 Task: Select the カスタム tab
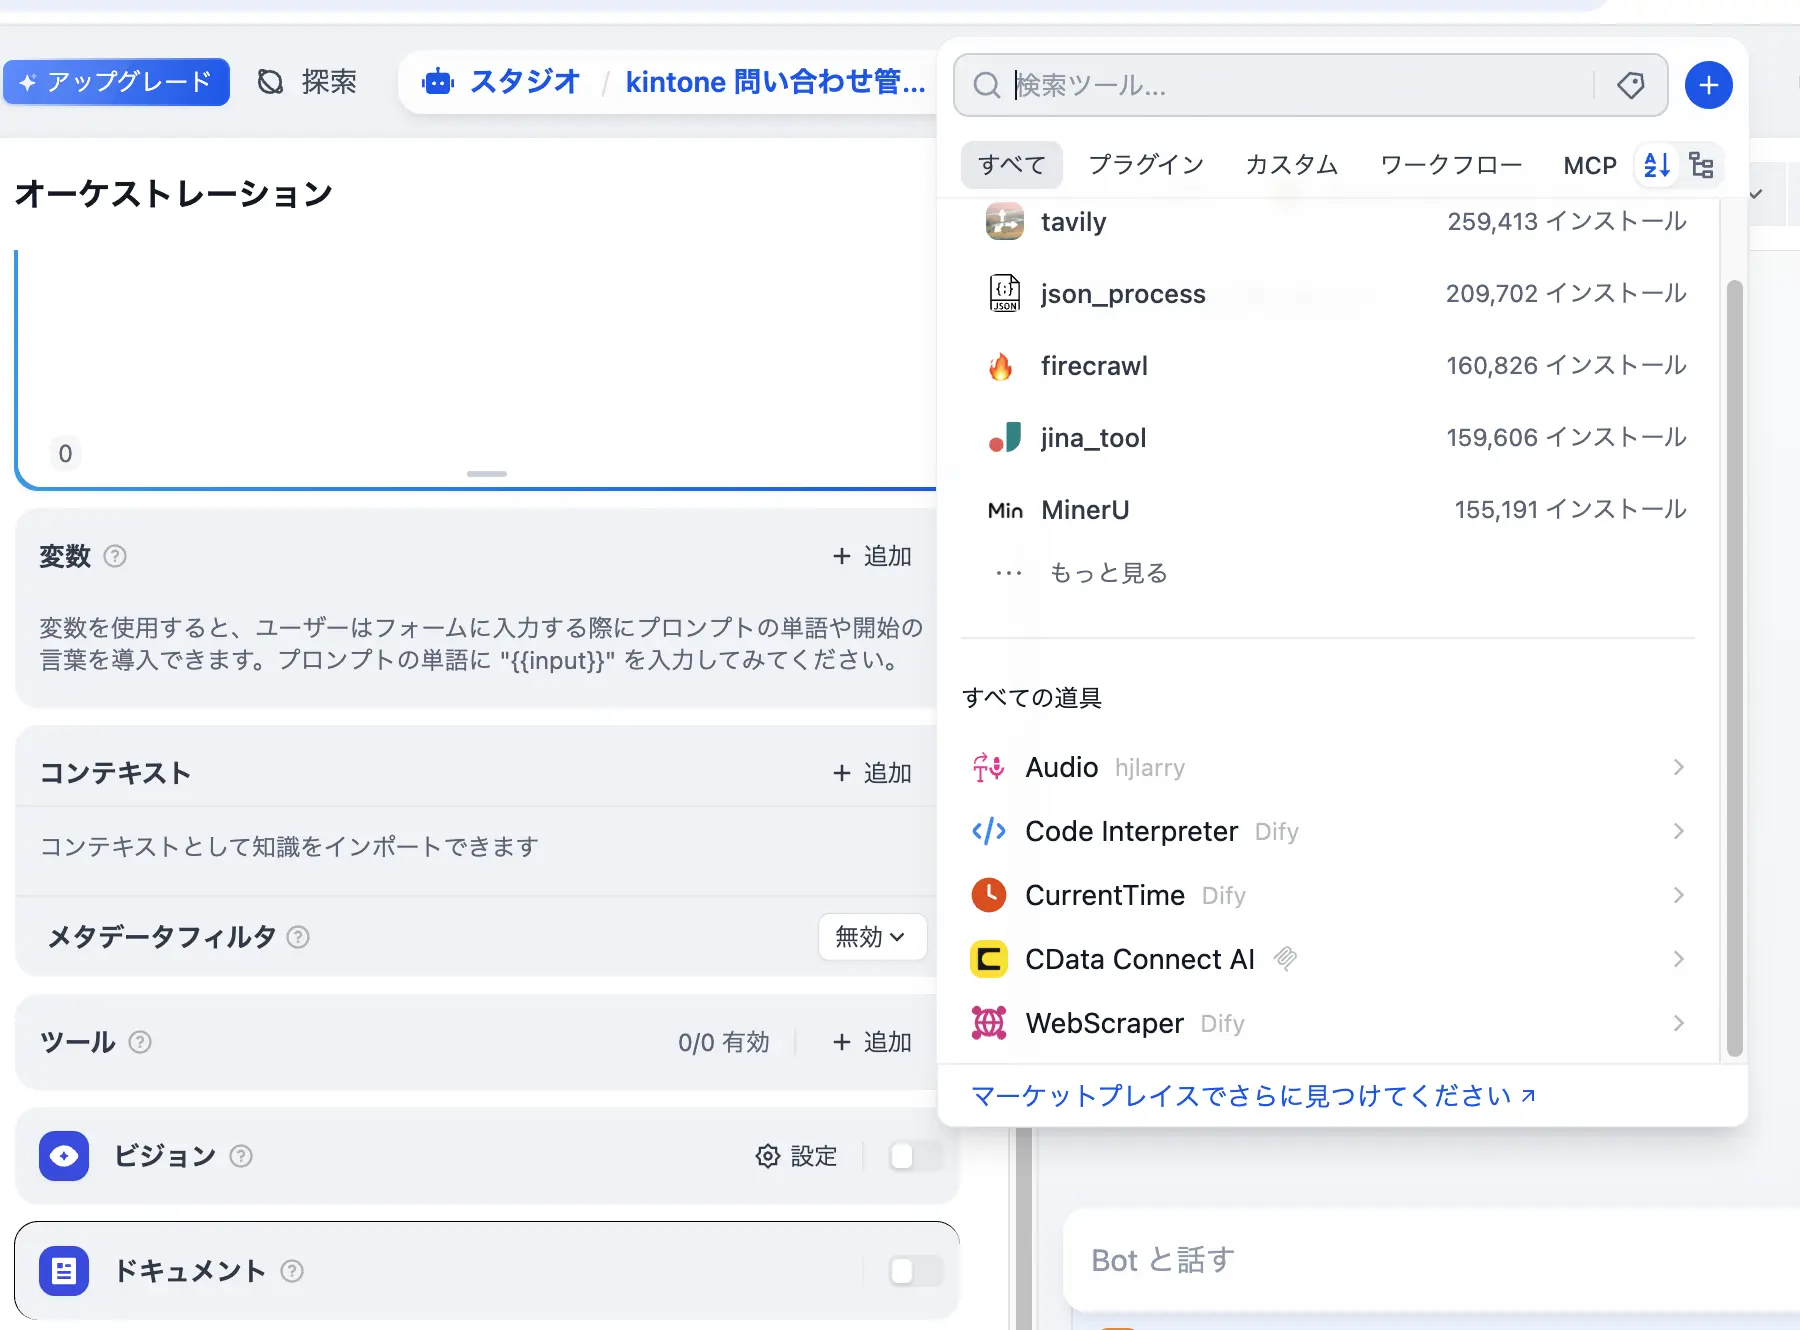pyautogui.click(x=1291, y=165)
